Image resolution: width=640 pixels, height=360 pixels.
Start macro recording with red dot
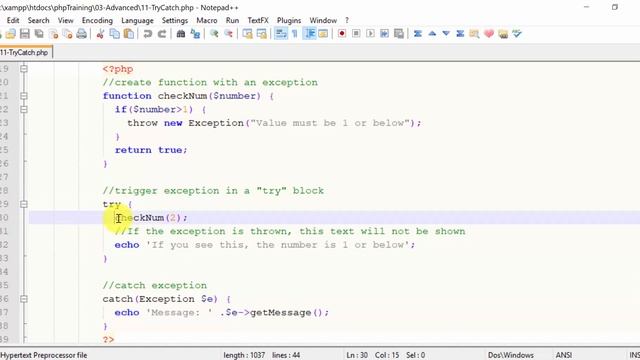click(342, 34)
